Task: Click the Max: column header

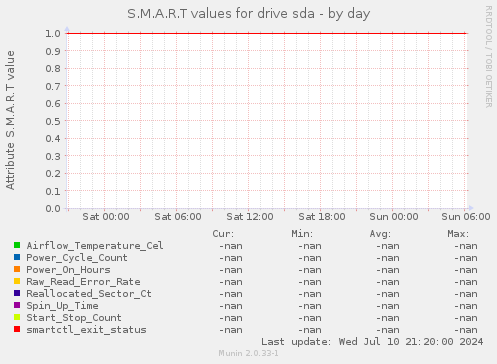Action: click(x=458, y=234)
